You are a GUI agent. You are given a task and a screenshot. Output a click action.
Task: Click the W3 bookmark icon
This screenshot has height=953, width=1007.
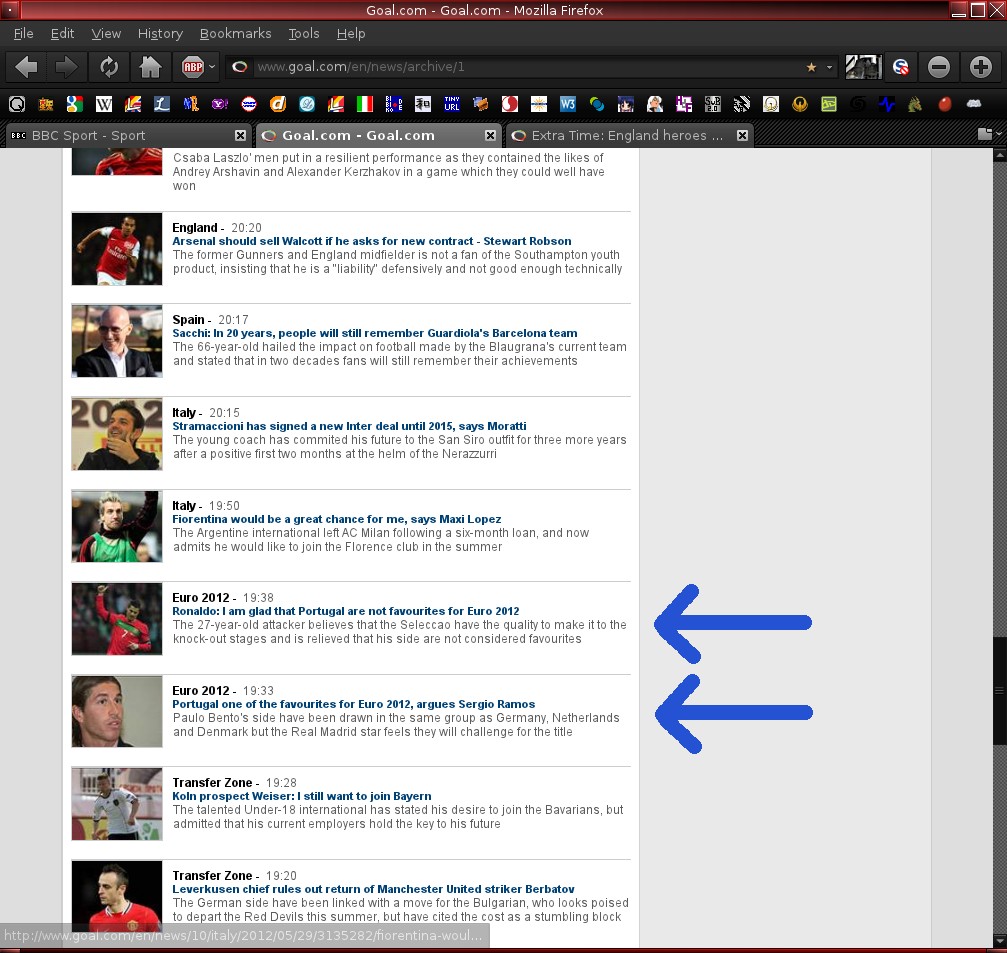[568, 104]
